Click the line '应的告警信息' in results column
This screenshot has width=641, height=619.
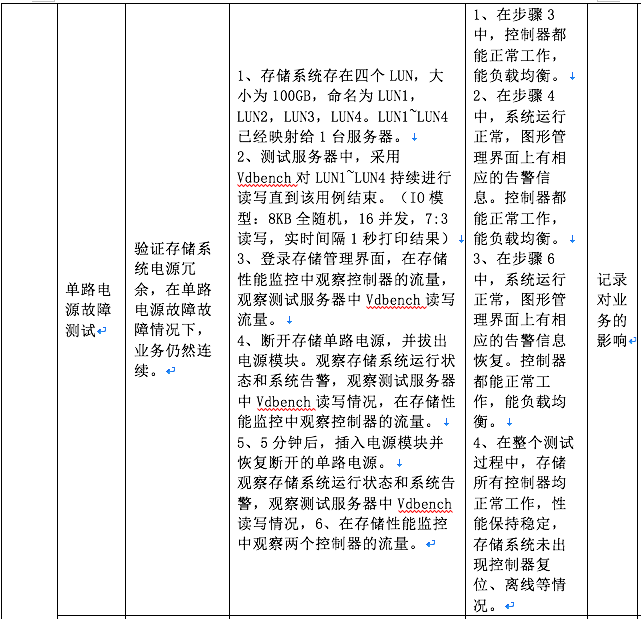click(520, 341)
